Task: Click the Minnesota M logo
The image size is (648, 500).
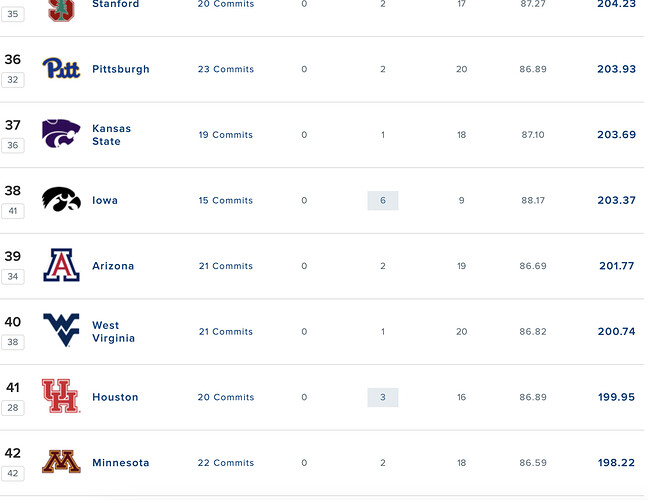Action: (x=61, y=461)
